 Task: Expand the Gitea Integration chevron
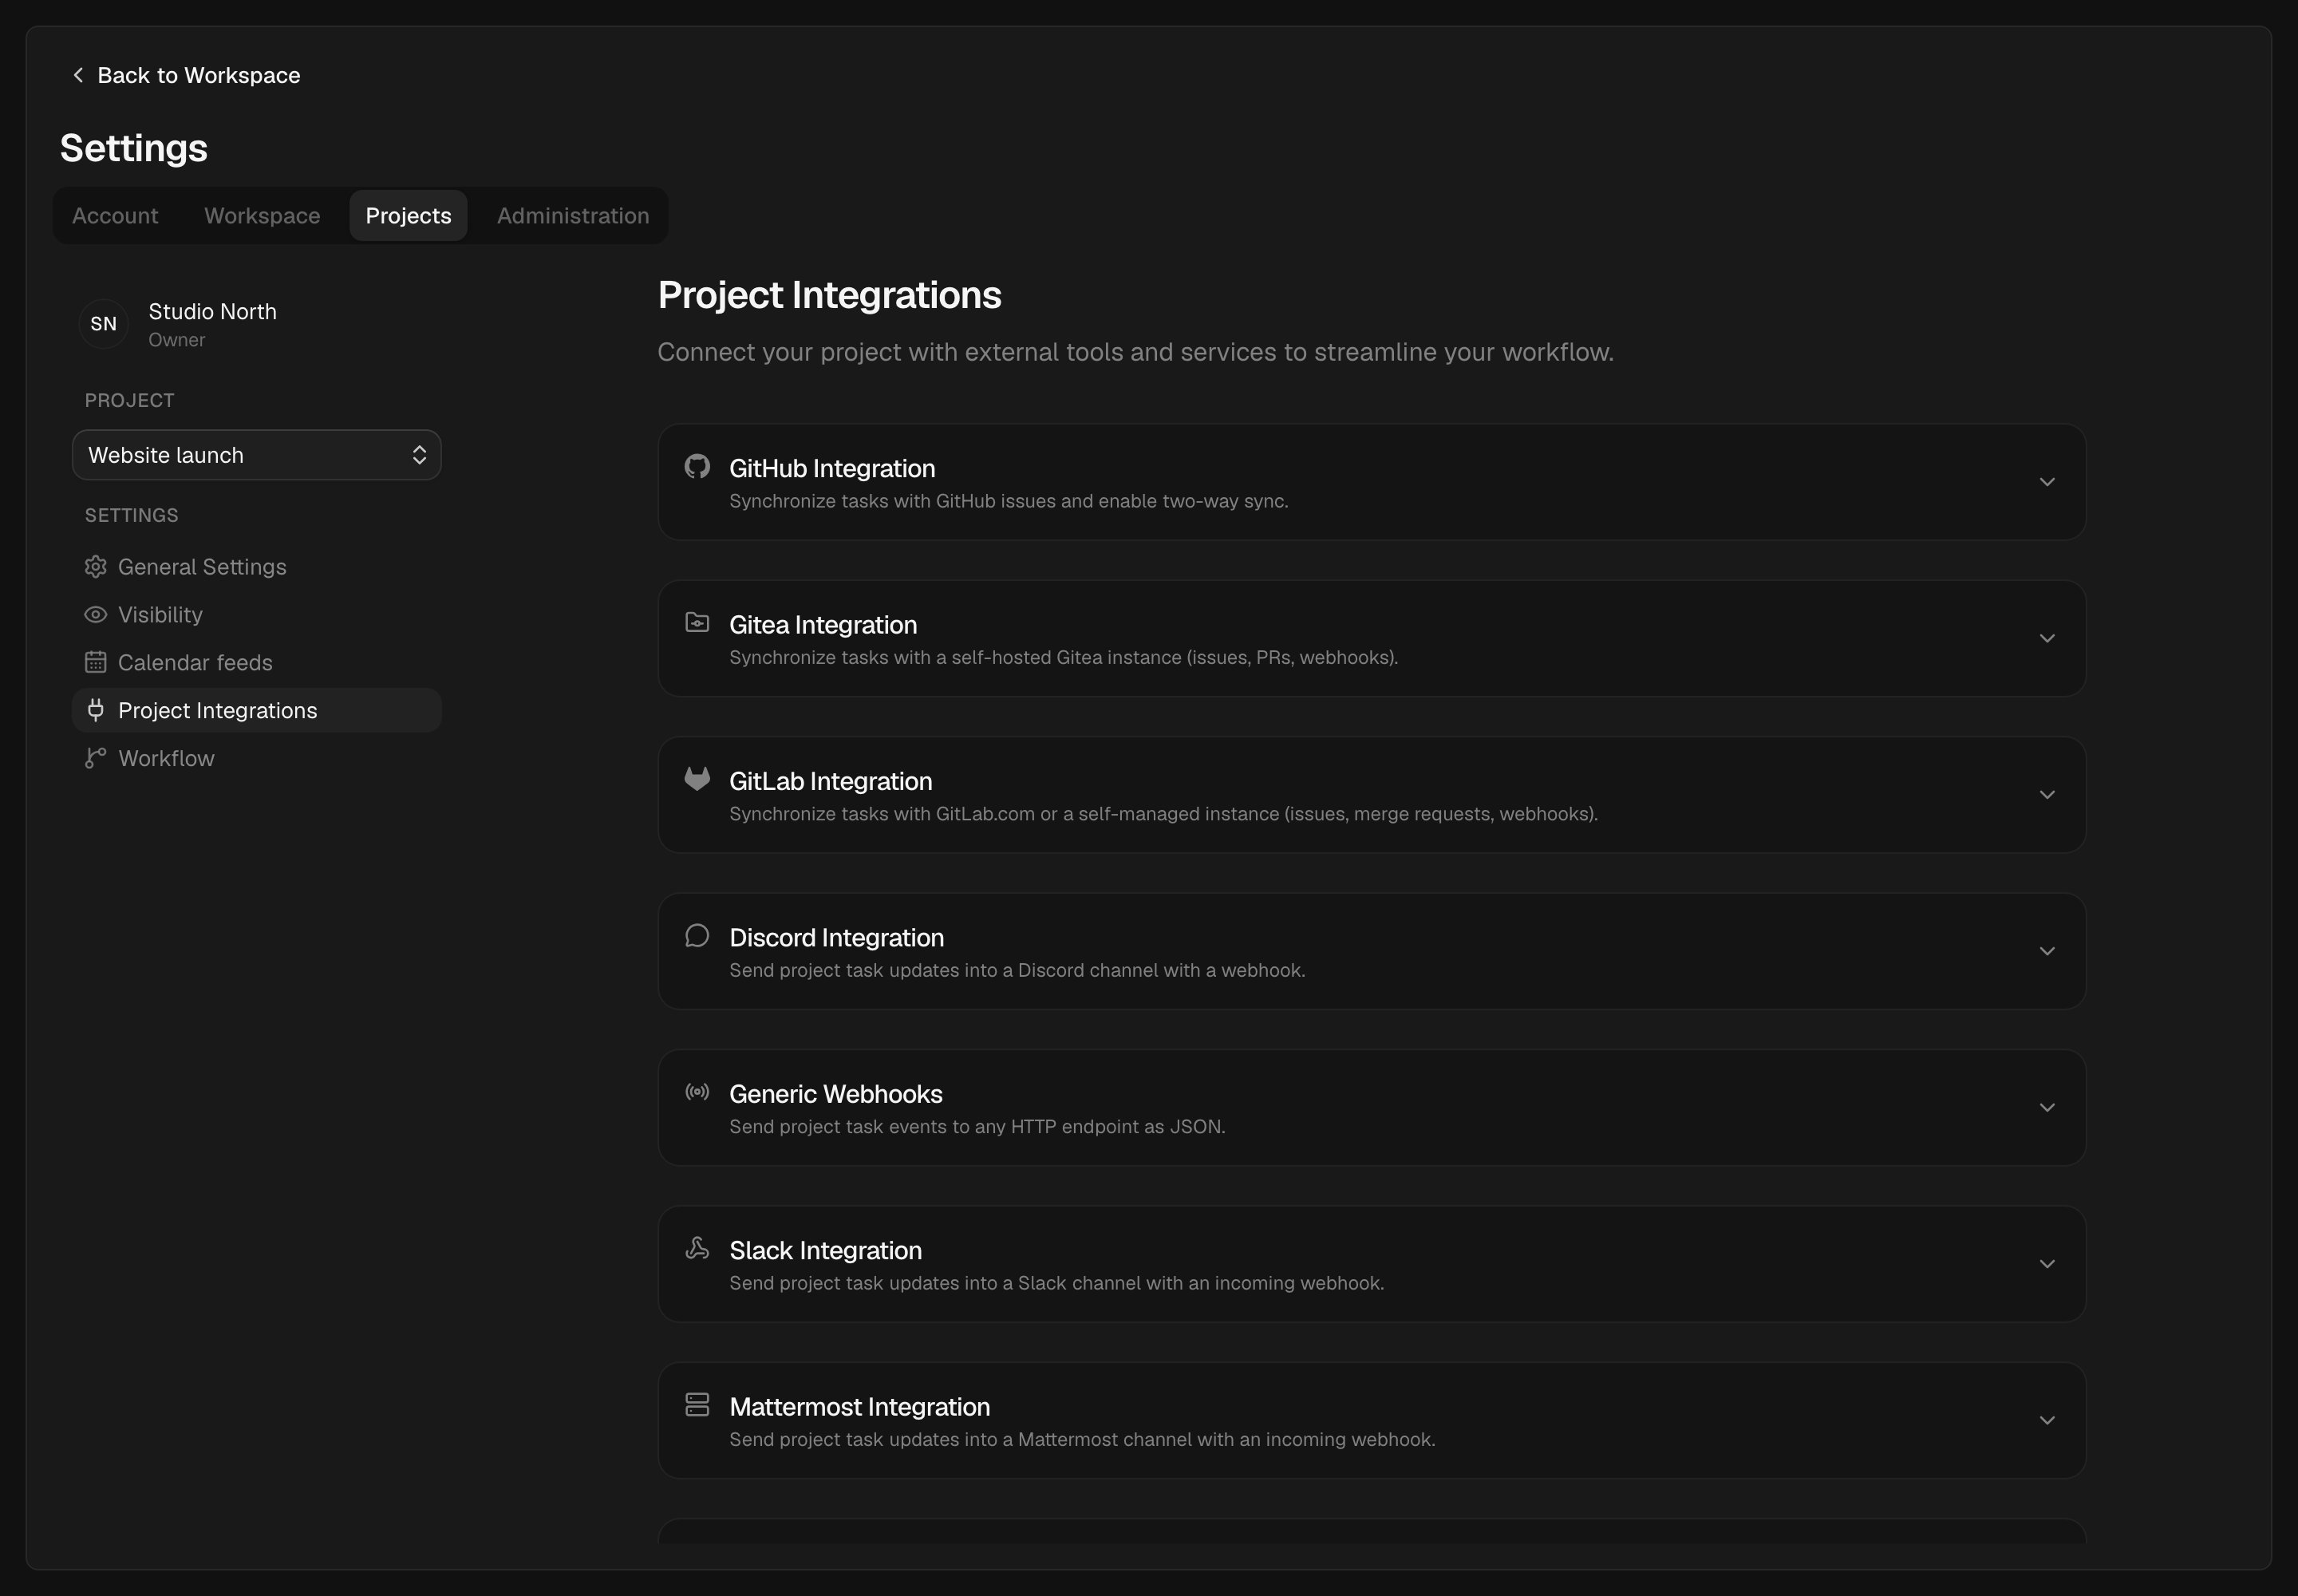coord(2047,638)
